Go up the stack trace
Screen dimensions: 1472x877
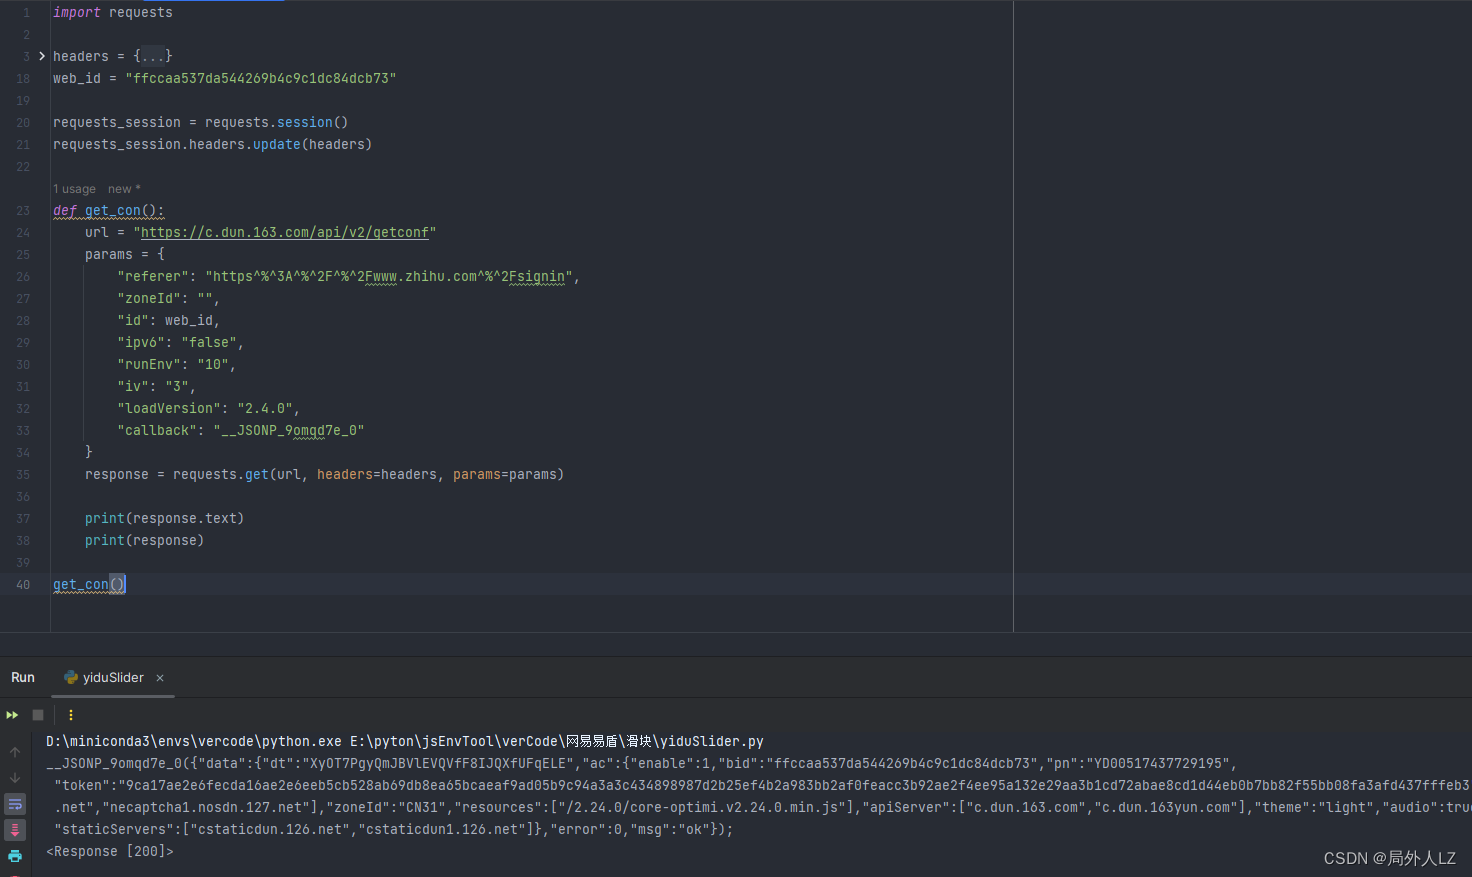[15, 752]
